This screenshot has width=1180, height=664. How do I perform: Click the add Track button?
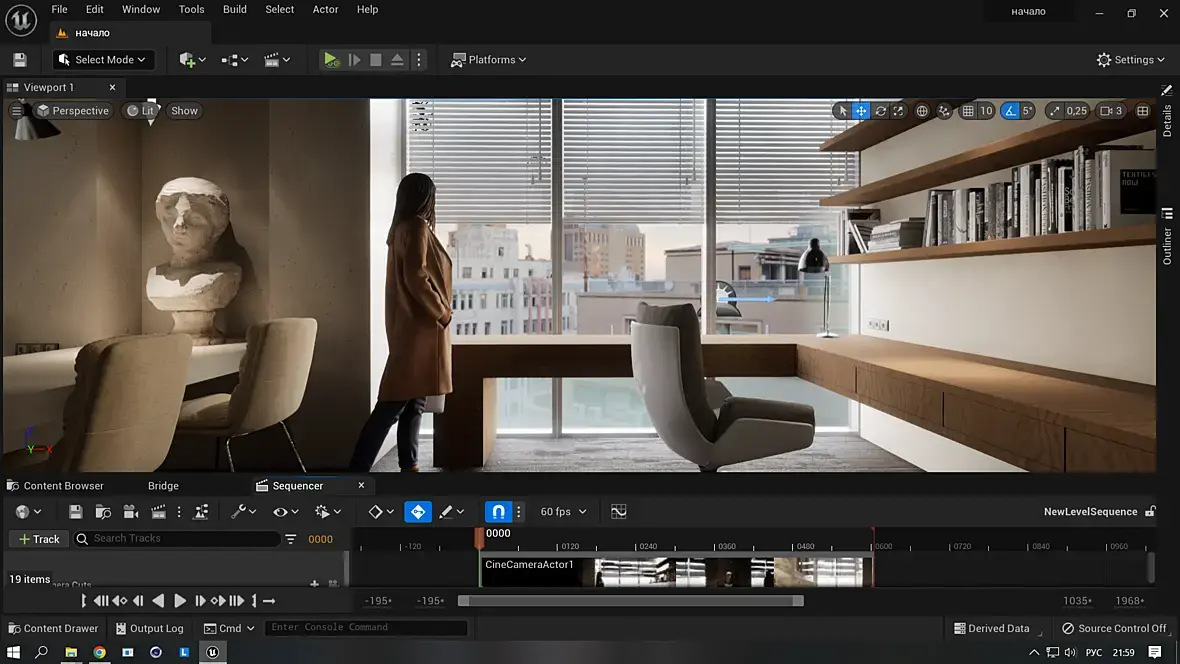click(x=38, y=539)
